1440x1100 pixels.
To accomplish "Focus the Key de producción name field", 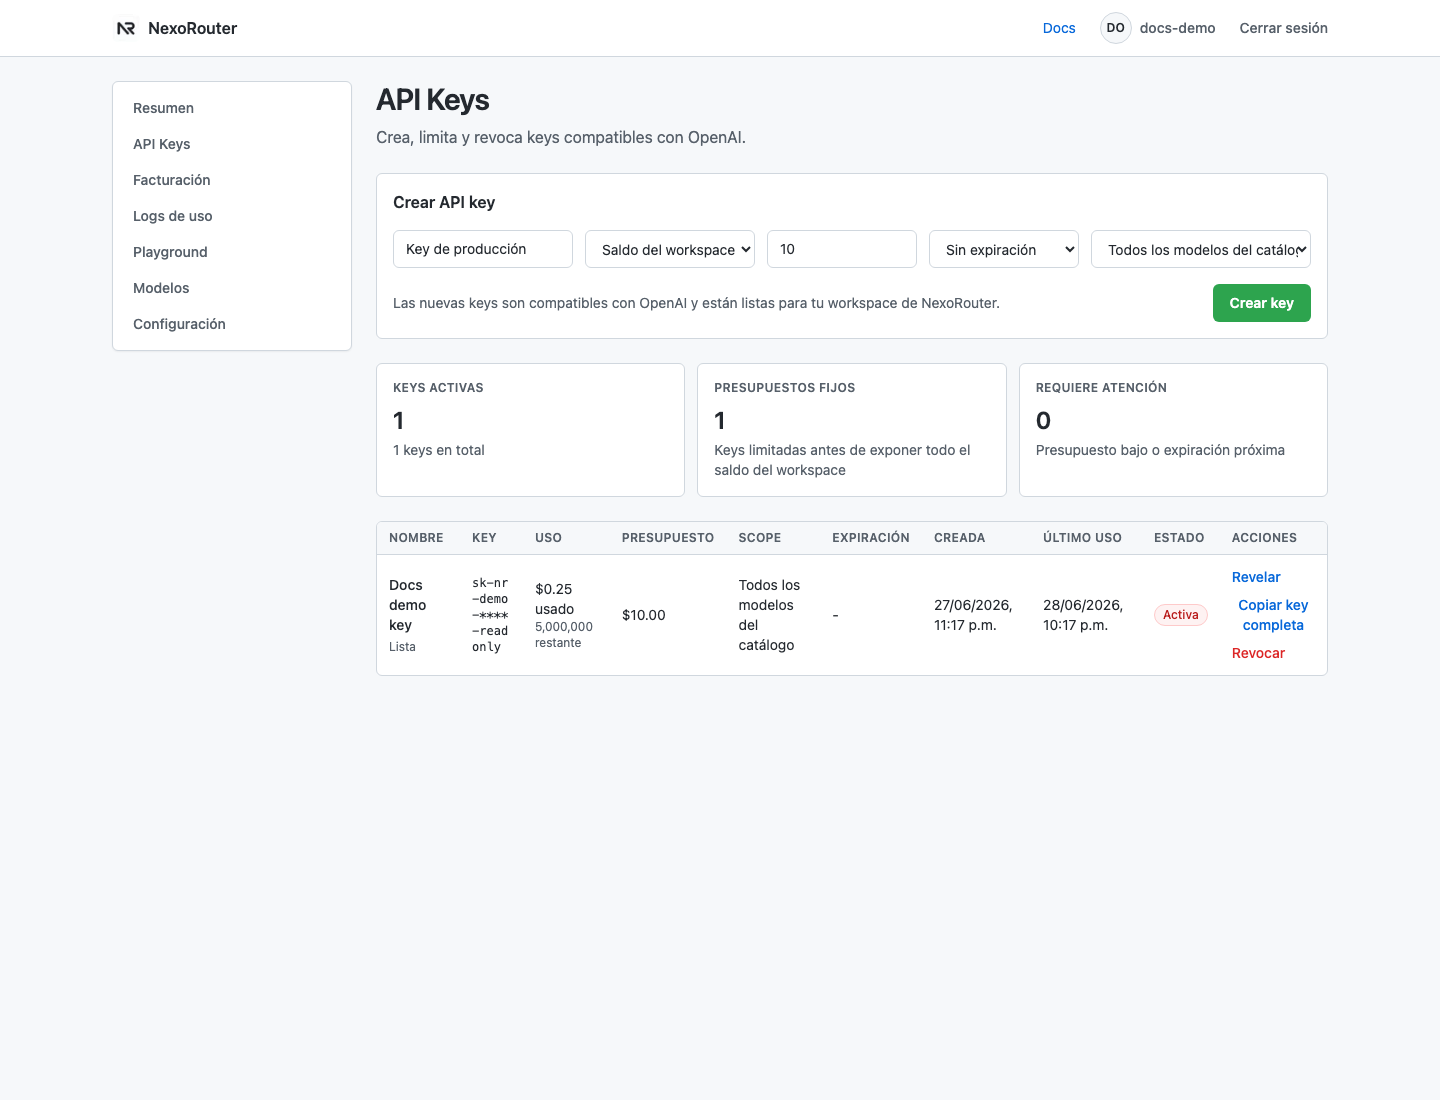I will (483, 249).
